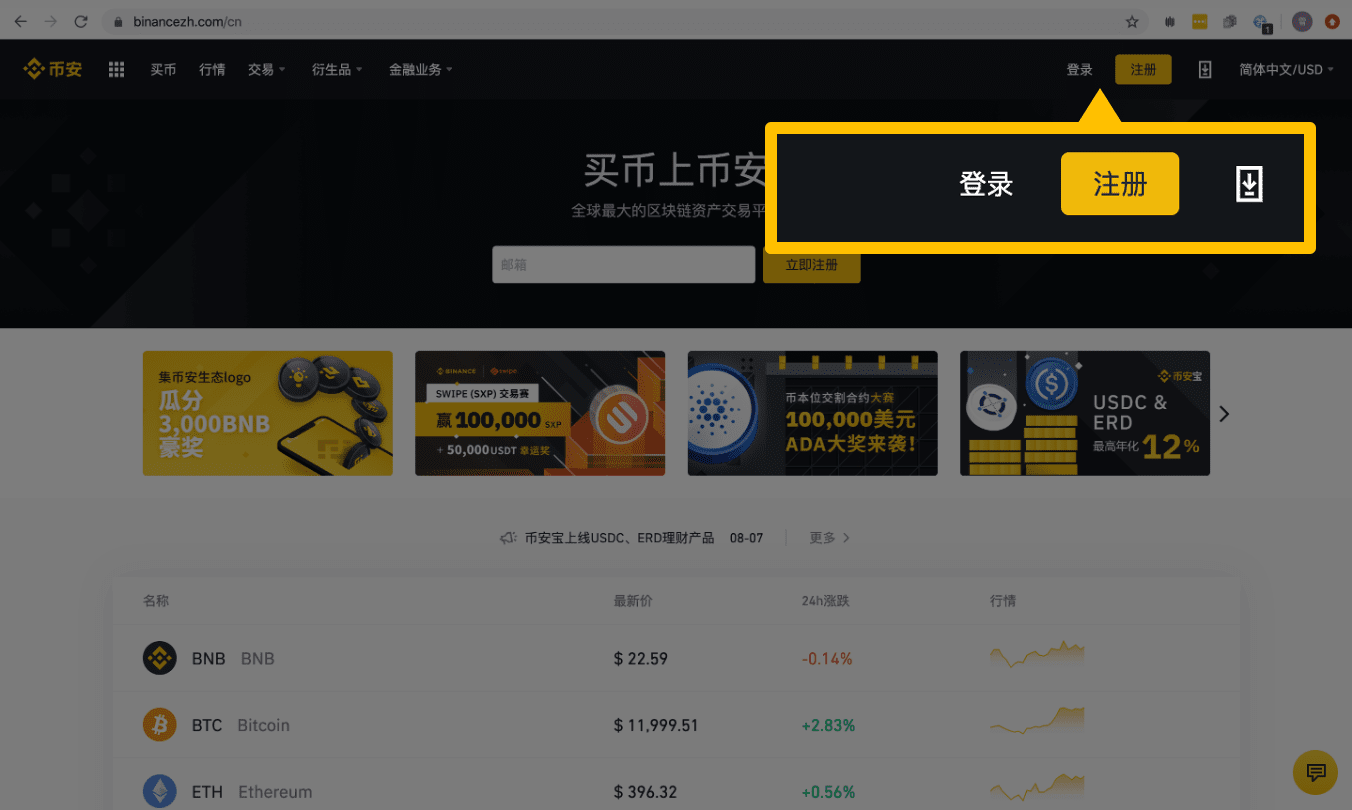1352x810 pixels.
Task: Click the BNB coin icon
Action: pos(160,658)
